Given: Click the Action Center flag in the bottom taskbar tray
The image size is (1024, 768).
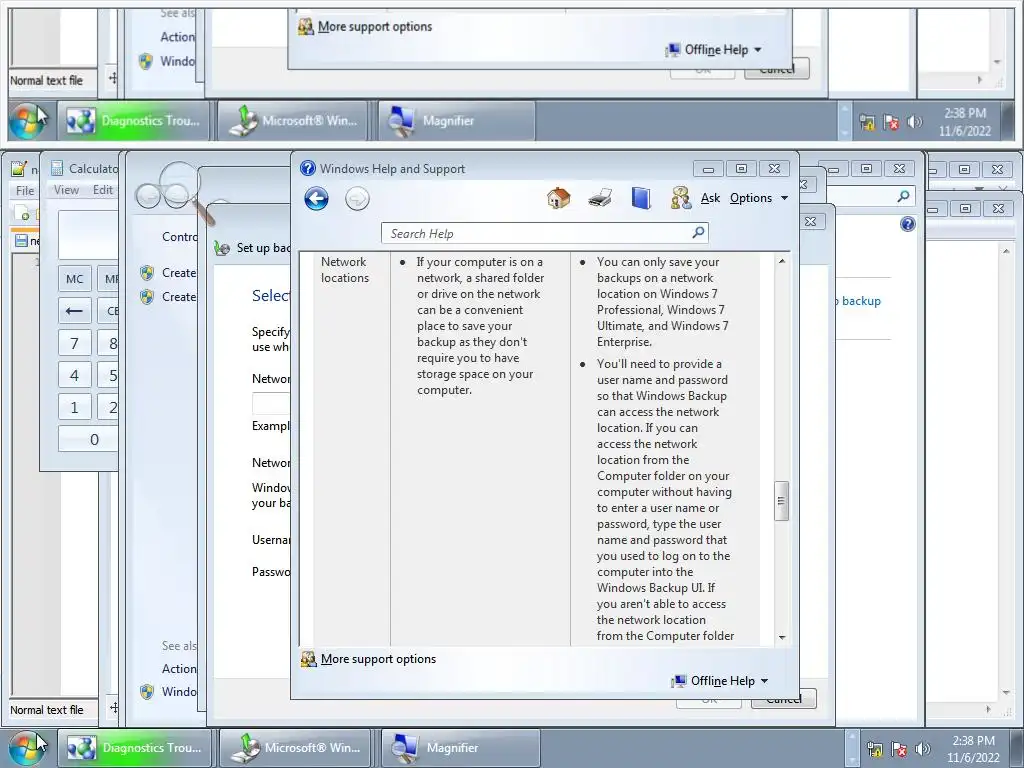Looking at the screenshot, I should tap(899, 750).
